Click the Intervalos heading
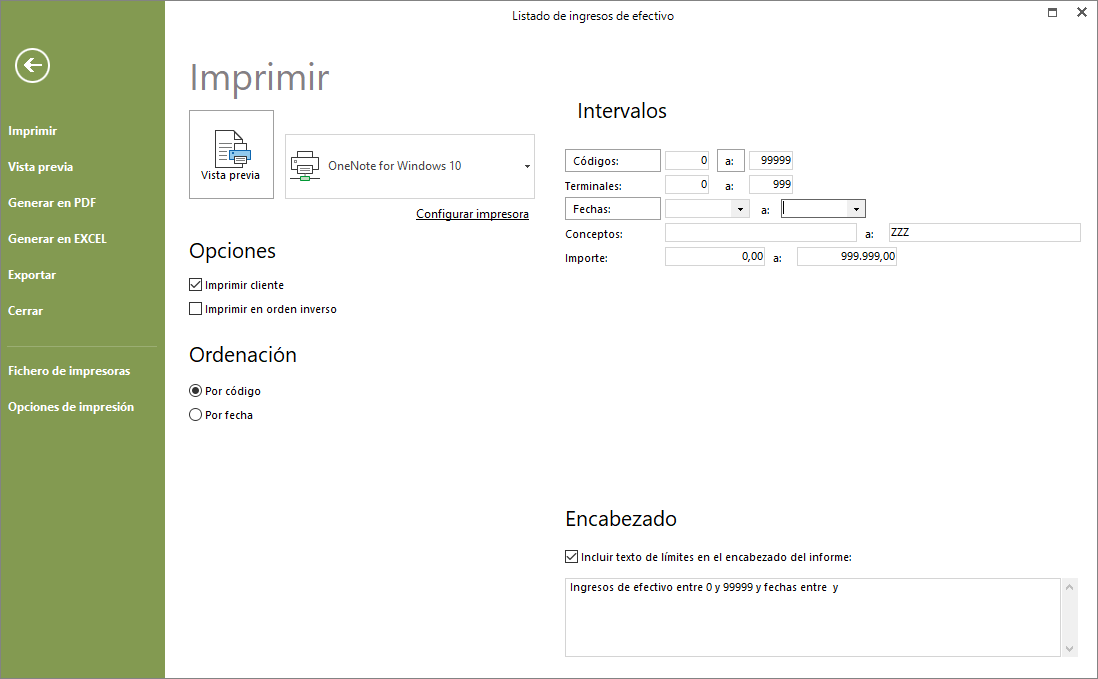 [622, 111]
